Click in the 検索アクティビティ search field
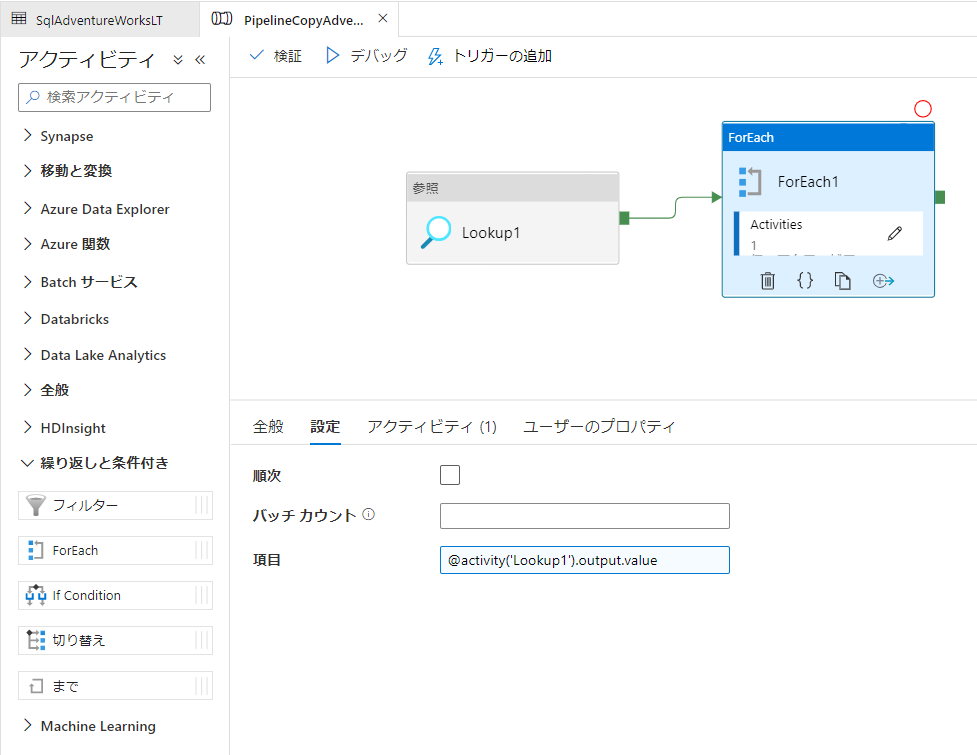 (x=115, y=97)
